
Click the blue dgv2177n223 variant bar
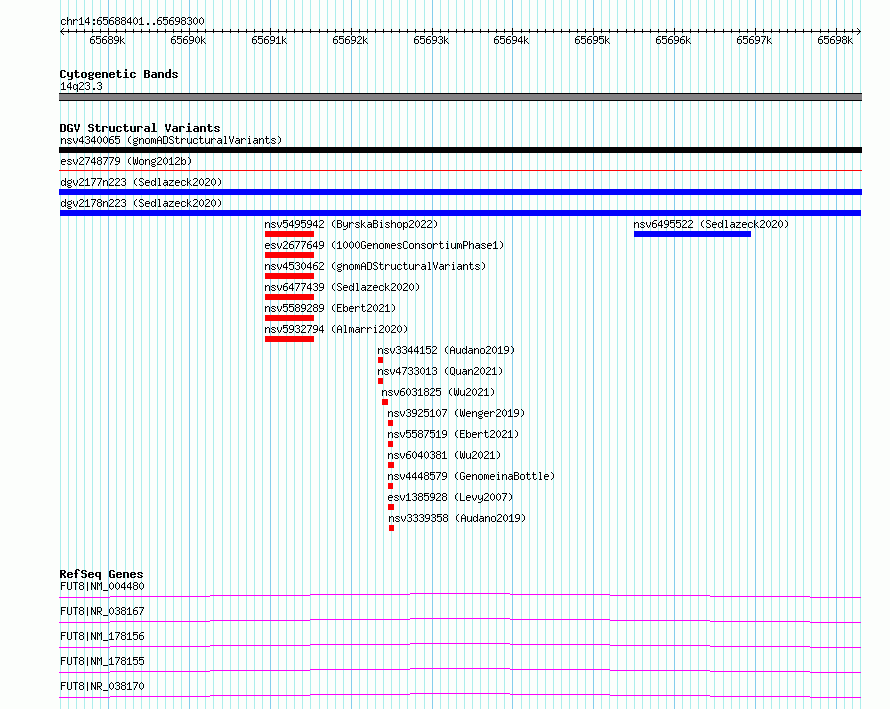click(460, 192)
